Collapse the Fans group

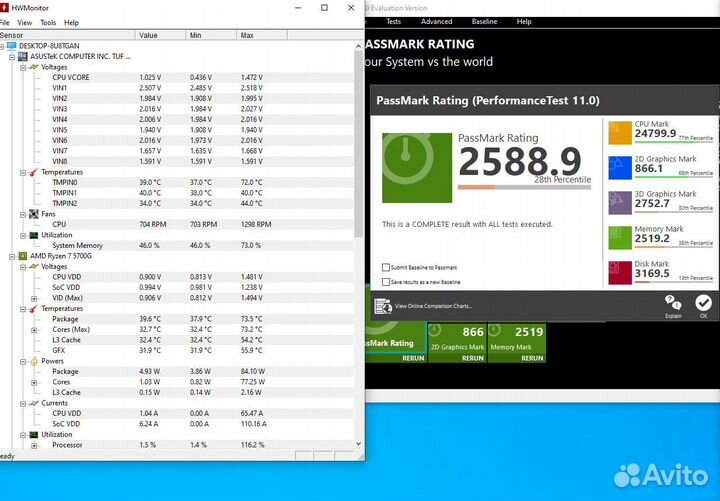pos(23,214)
